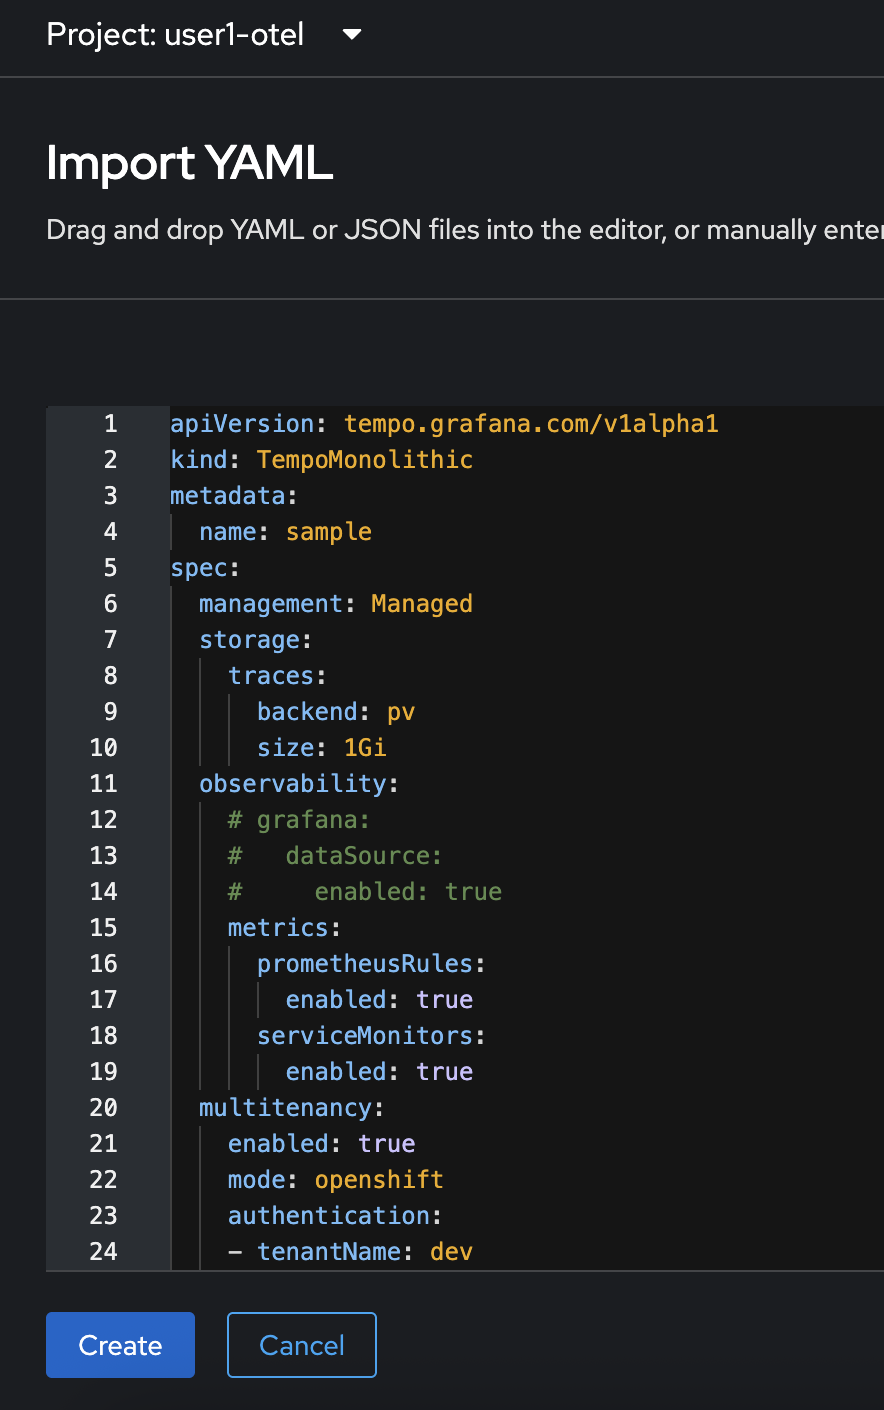Click the TempoMonolithic kind value
Screen dimensions: 884x1410
[365, 460]
